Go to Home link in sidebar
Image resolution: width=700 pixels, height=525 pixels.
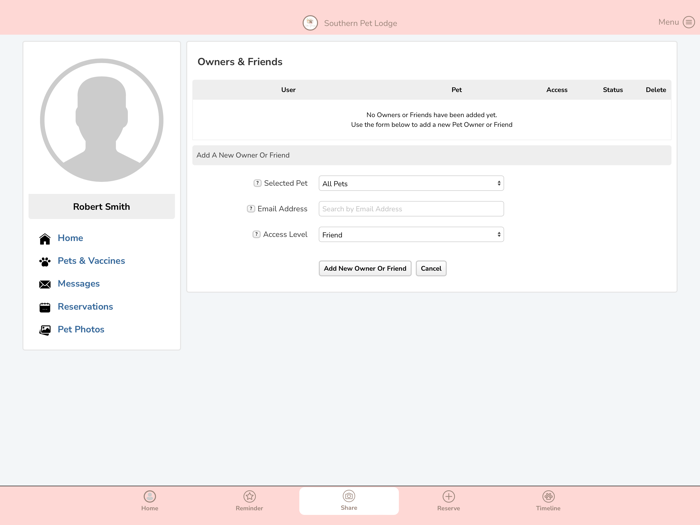(x=70, y=238)
